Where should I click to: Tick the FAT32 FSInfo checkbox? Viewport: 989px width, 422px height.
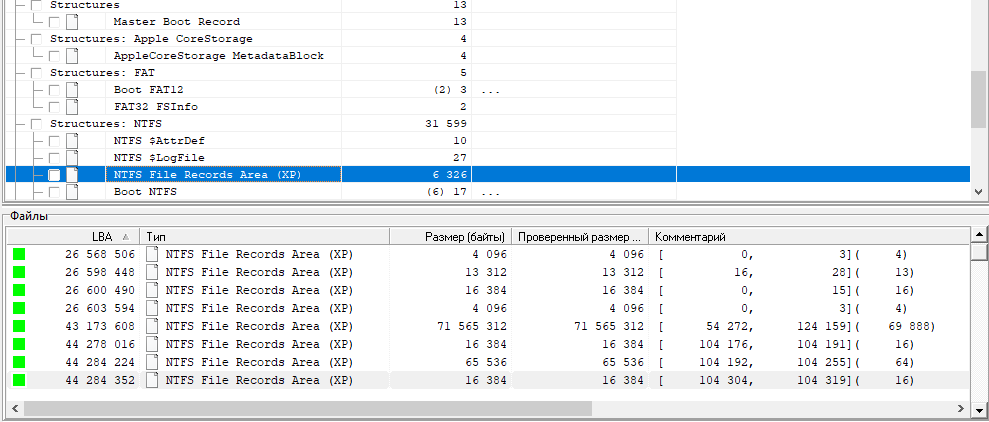(x=54, y=107)
